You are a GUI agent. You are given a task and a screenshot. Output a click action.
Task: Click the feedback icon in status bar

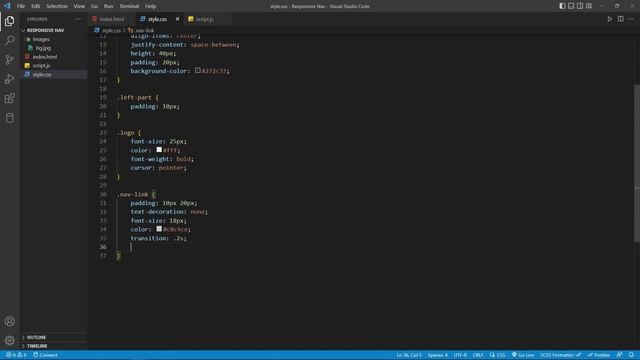[x=620, y=355]
